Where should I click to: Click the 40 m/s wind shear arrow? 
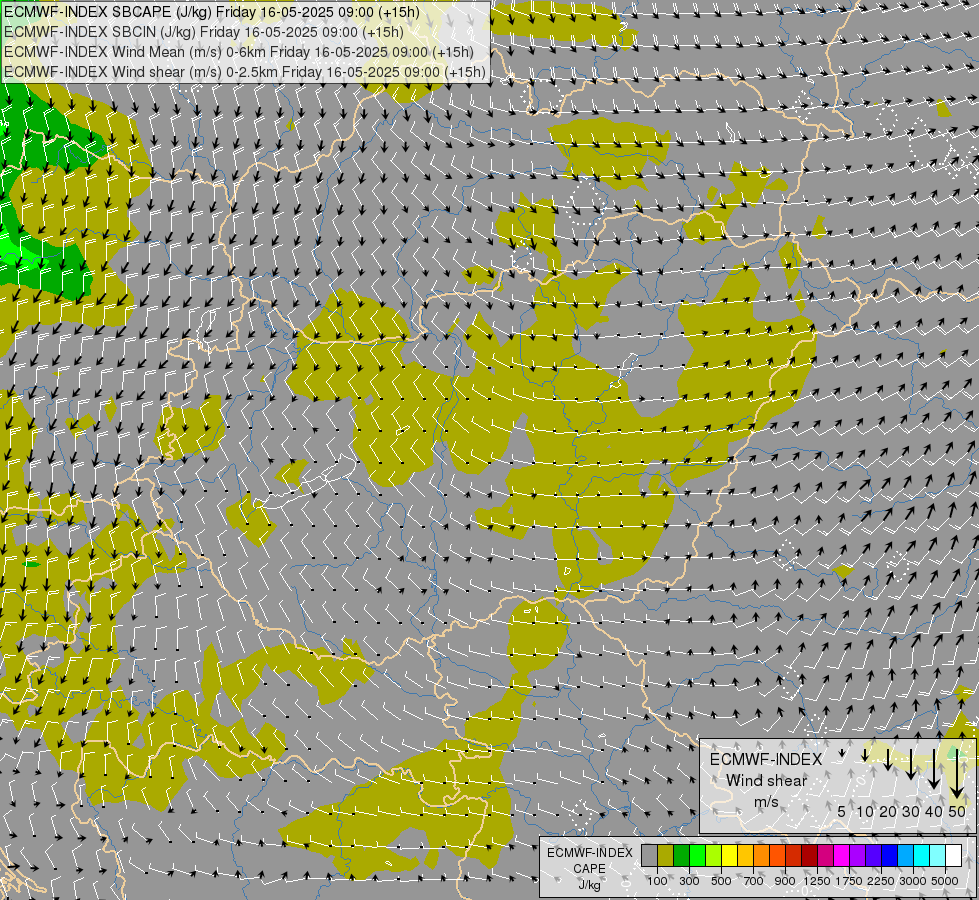[933, 769]
